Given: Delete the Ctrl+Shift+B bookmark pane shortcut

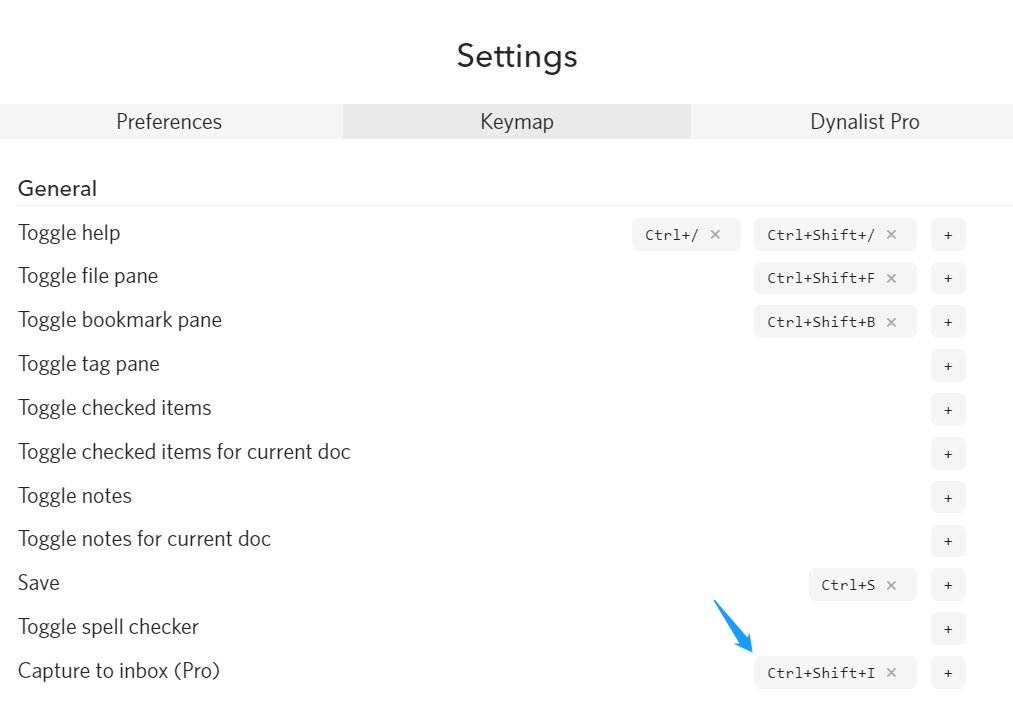Looking at the screenshot, I should point(891,322).
